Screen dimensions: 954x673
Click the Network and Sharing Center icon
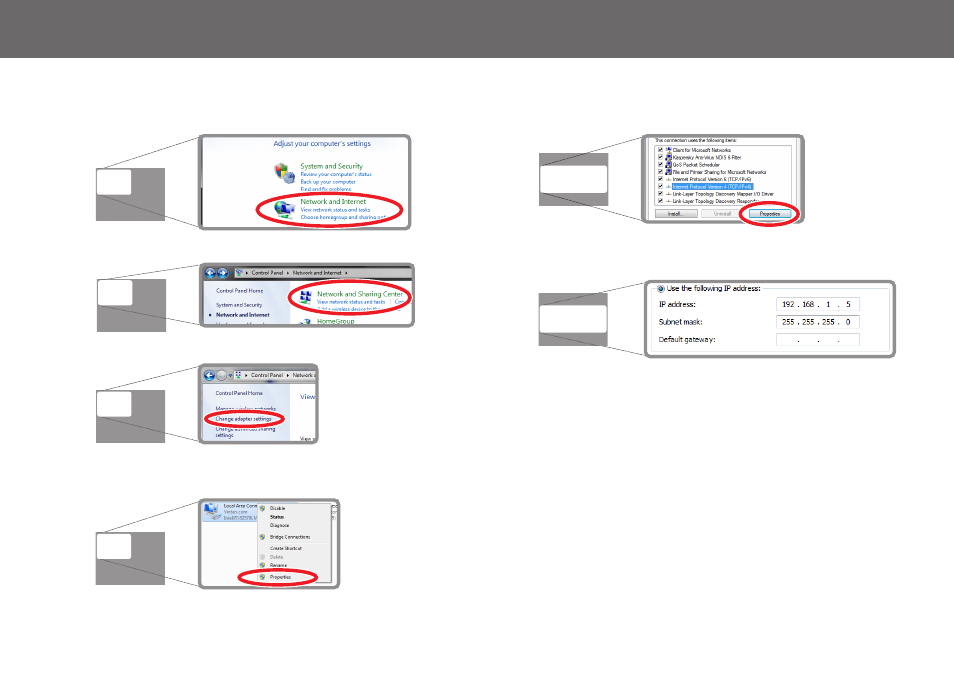305,297
